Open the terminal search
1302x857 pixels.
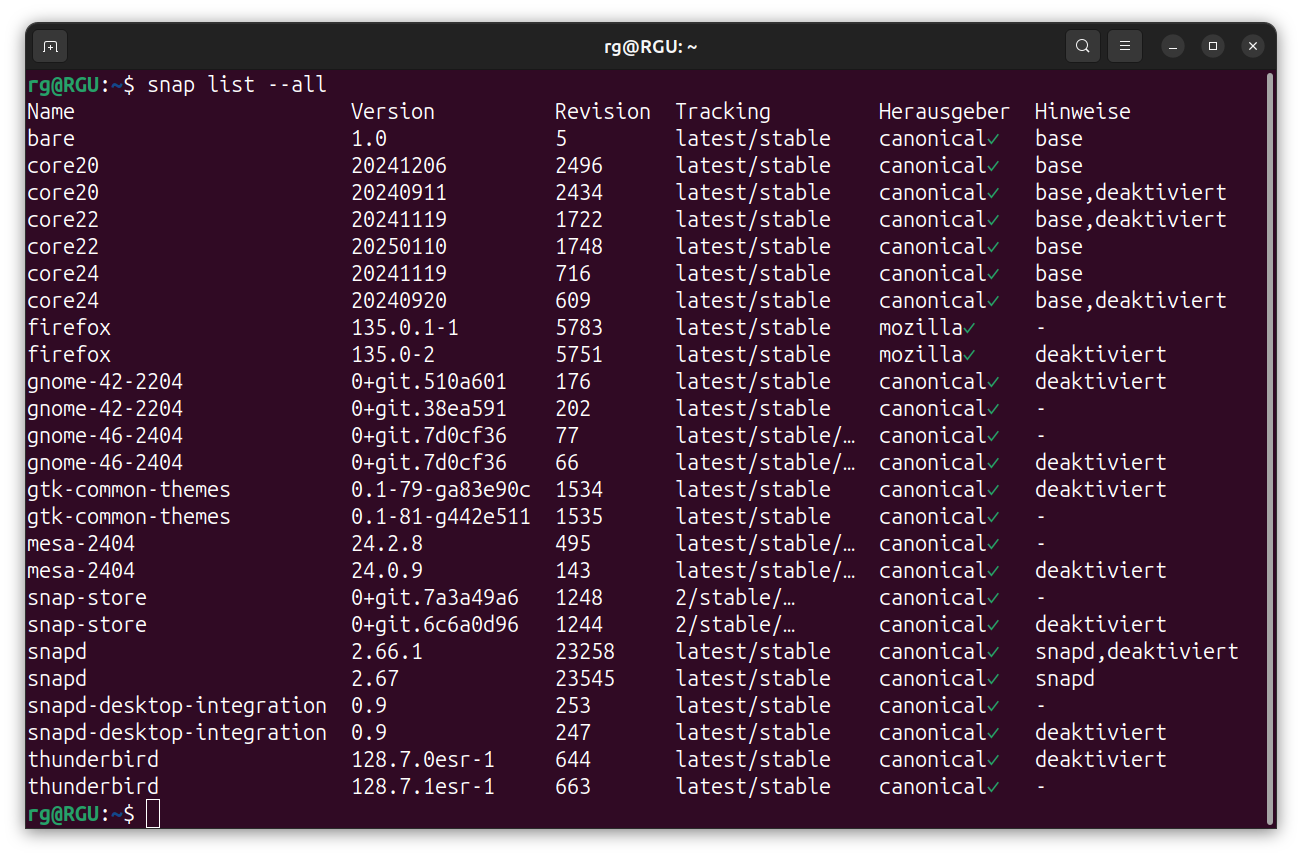[1083, 46]
